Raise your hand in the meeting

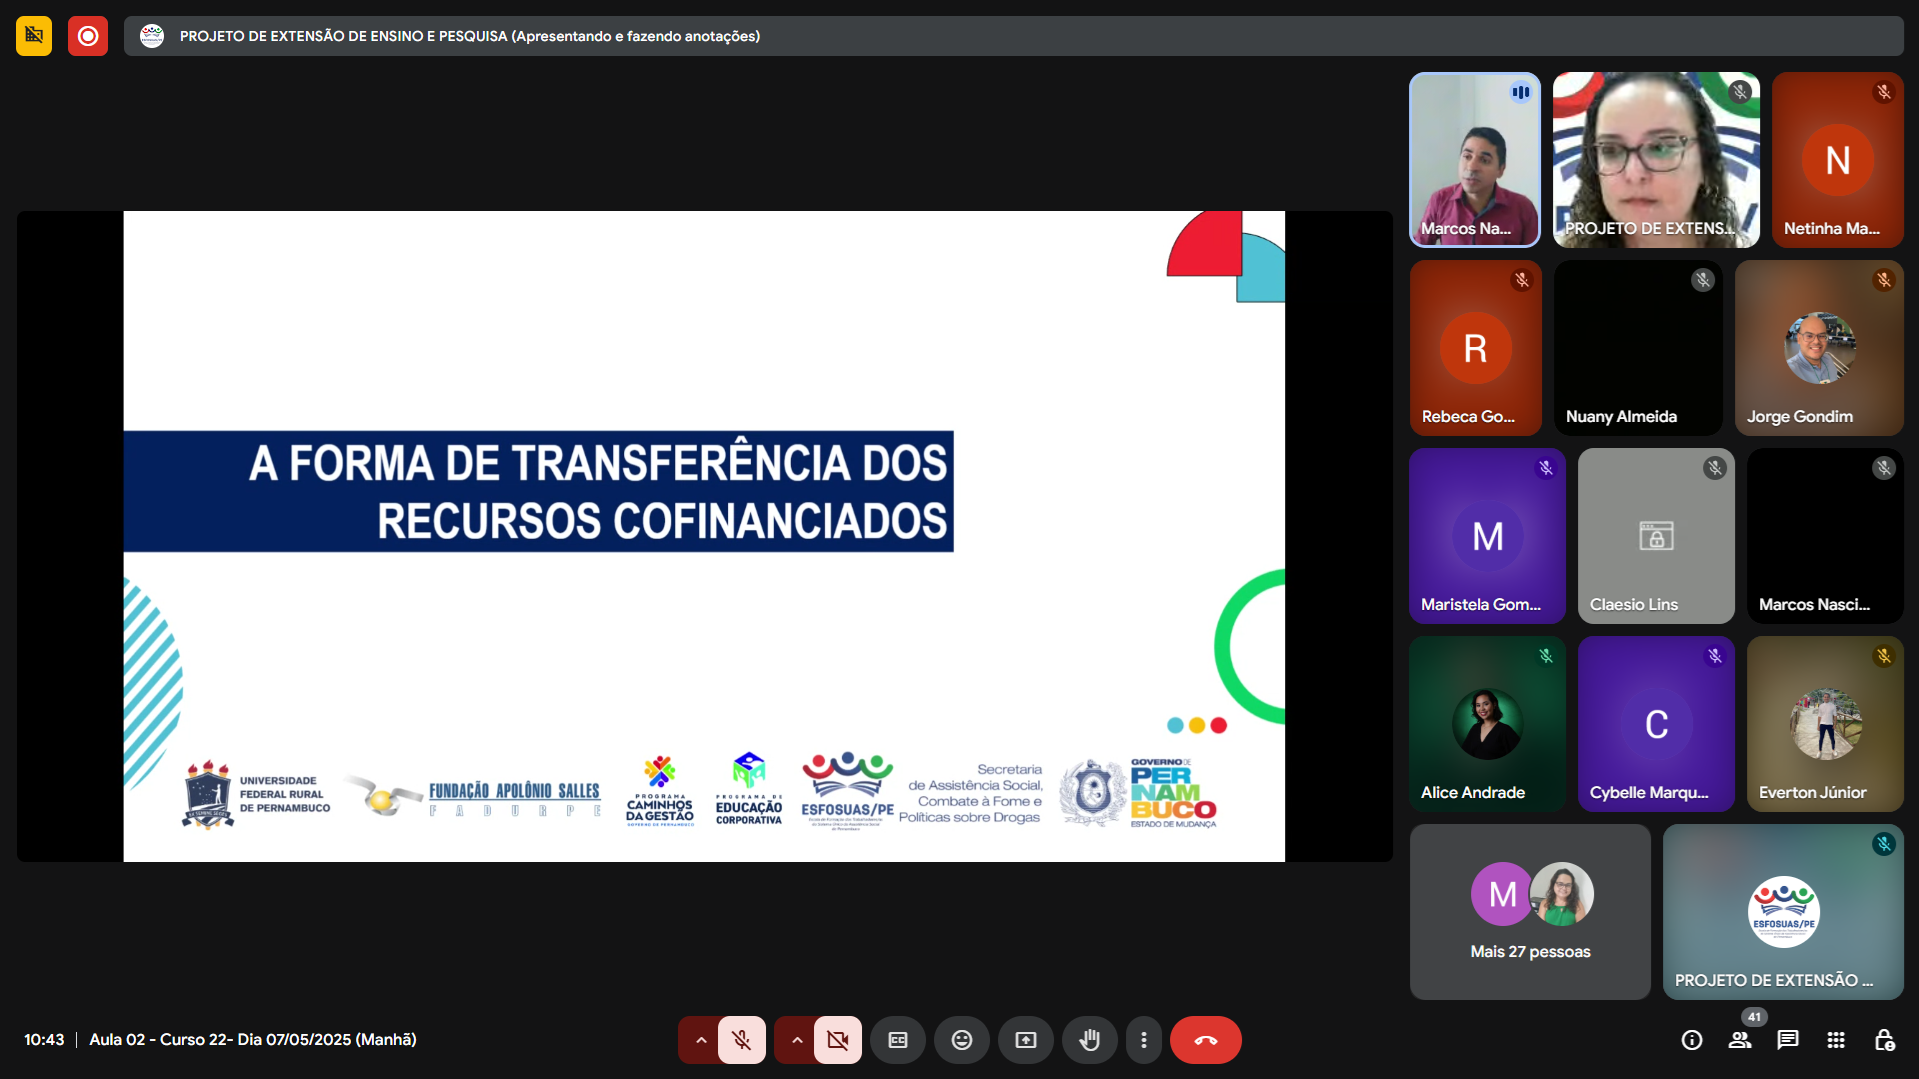pyautogui.click(x=1089, y=1040)
